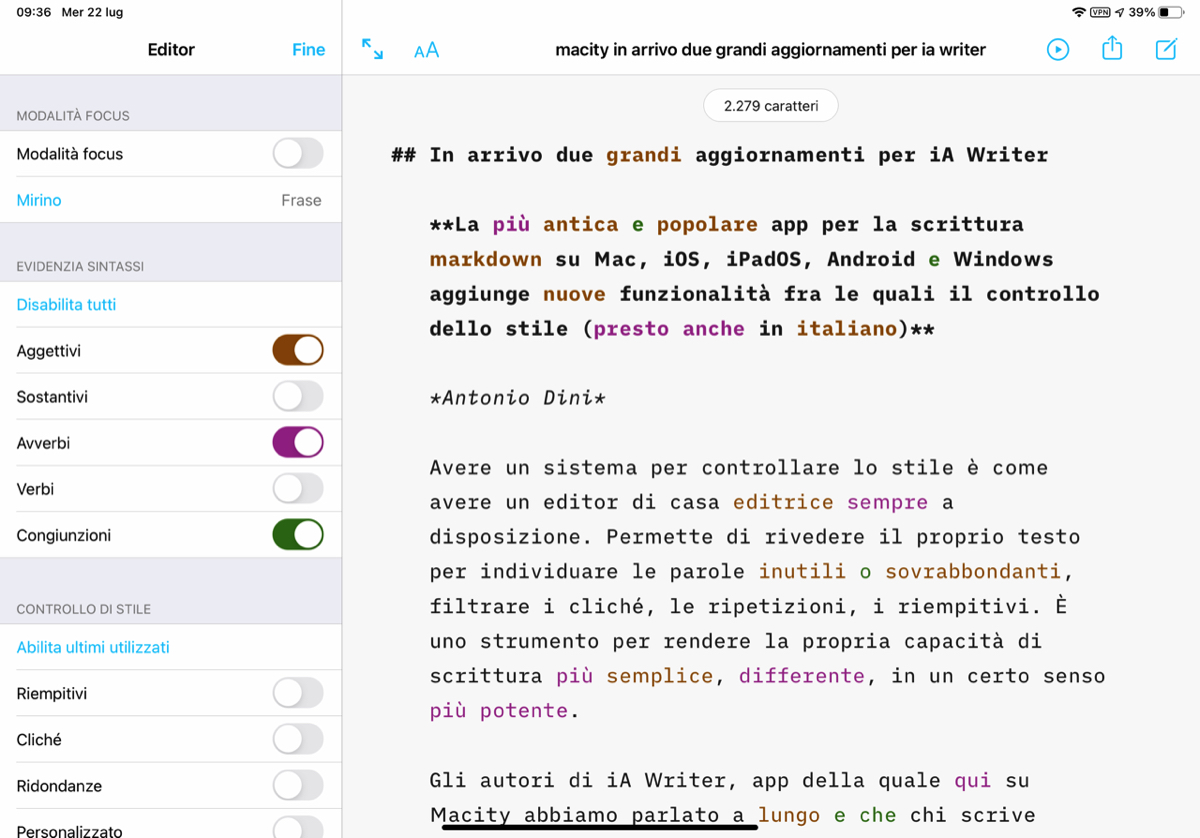Tap the Aggettivi label row
Screen dimensions: 1200x838
pos(170,351)
